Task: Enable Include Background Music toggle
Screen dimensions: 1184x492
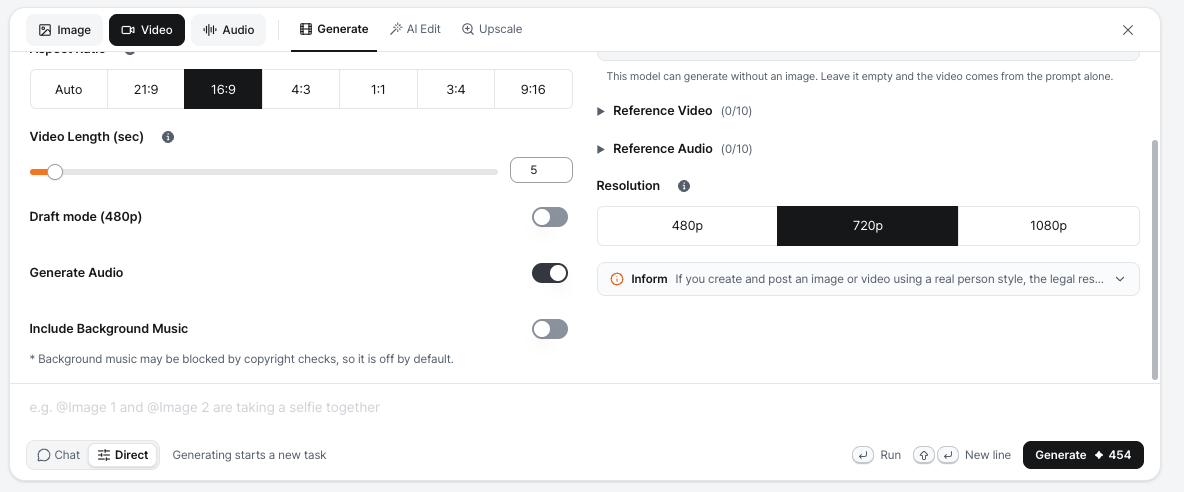Action: pyautogui.click(x=550, y=329)
